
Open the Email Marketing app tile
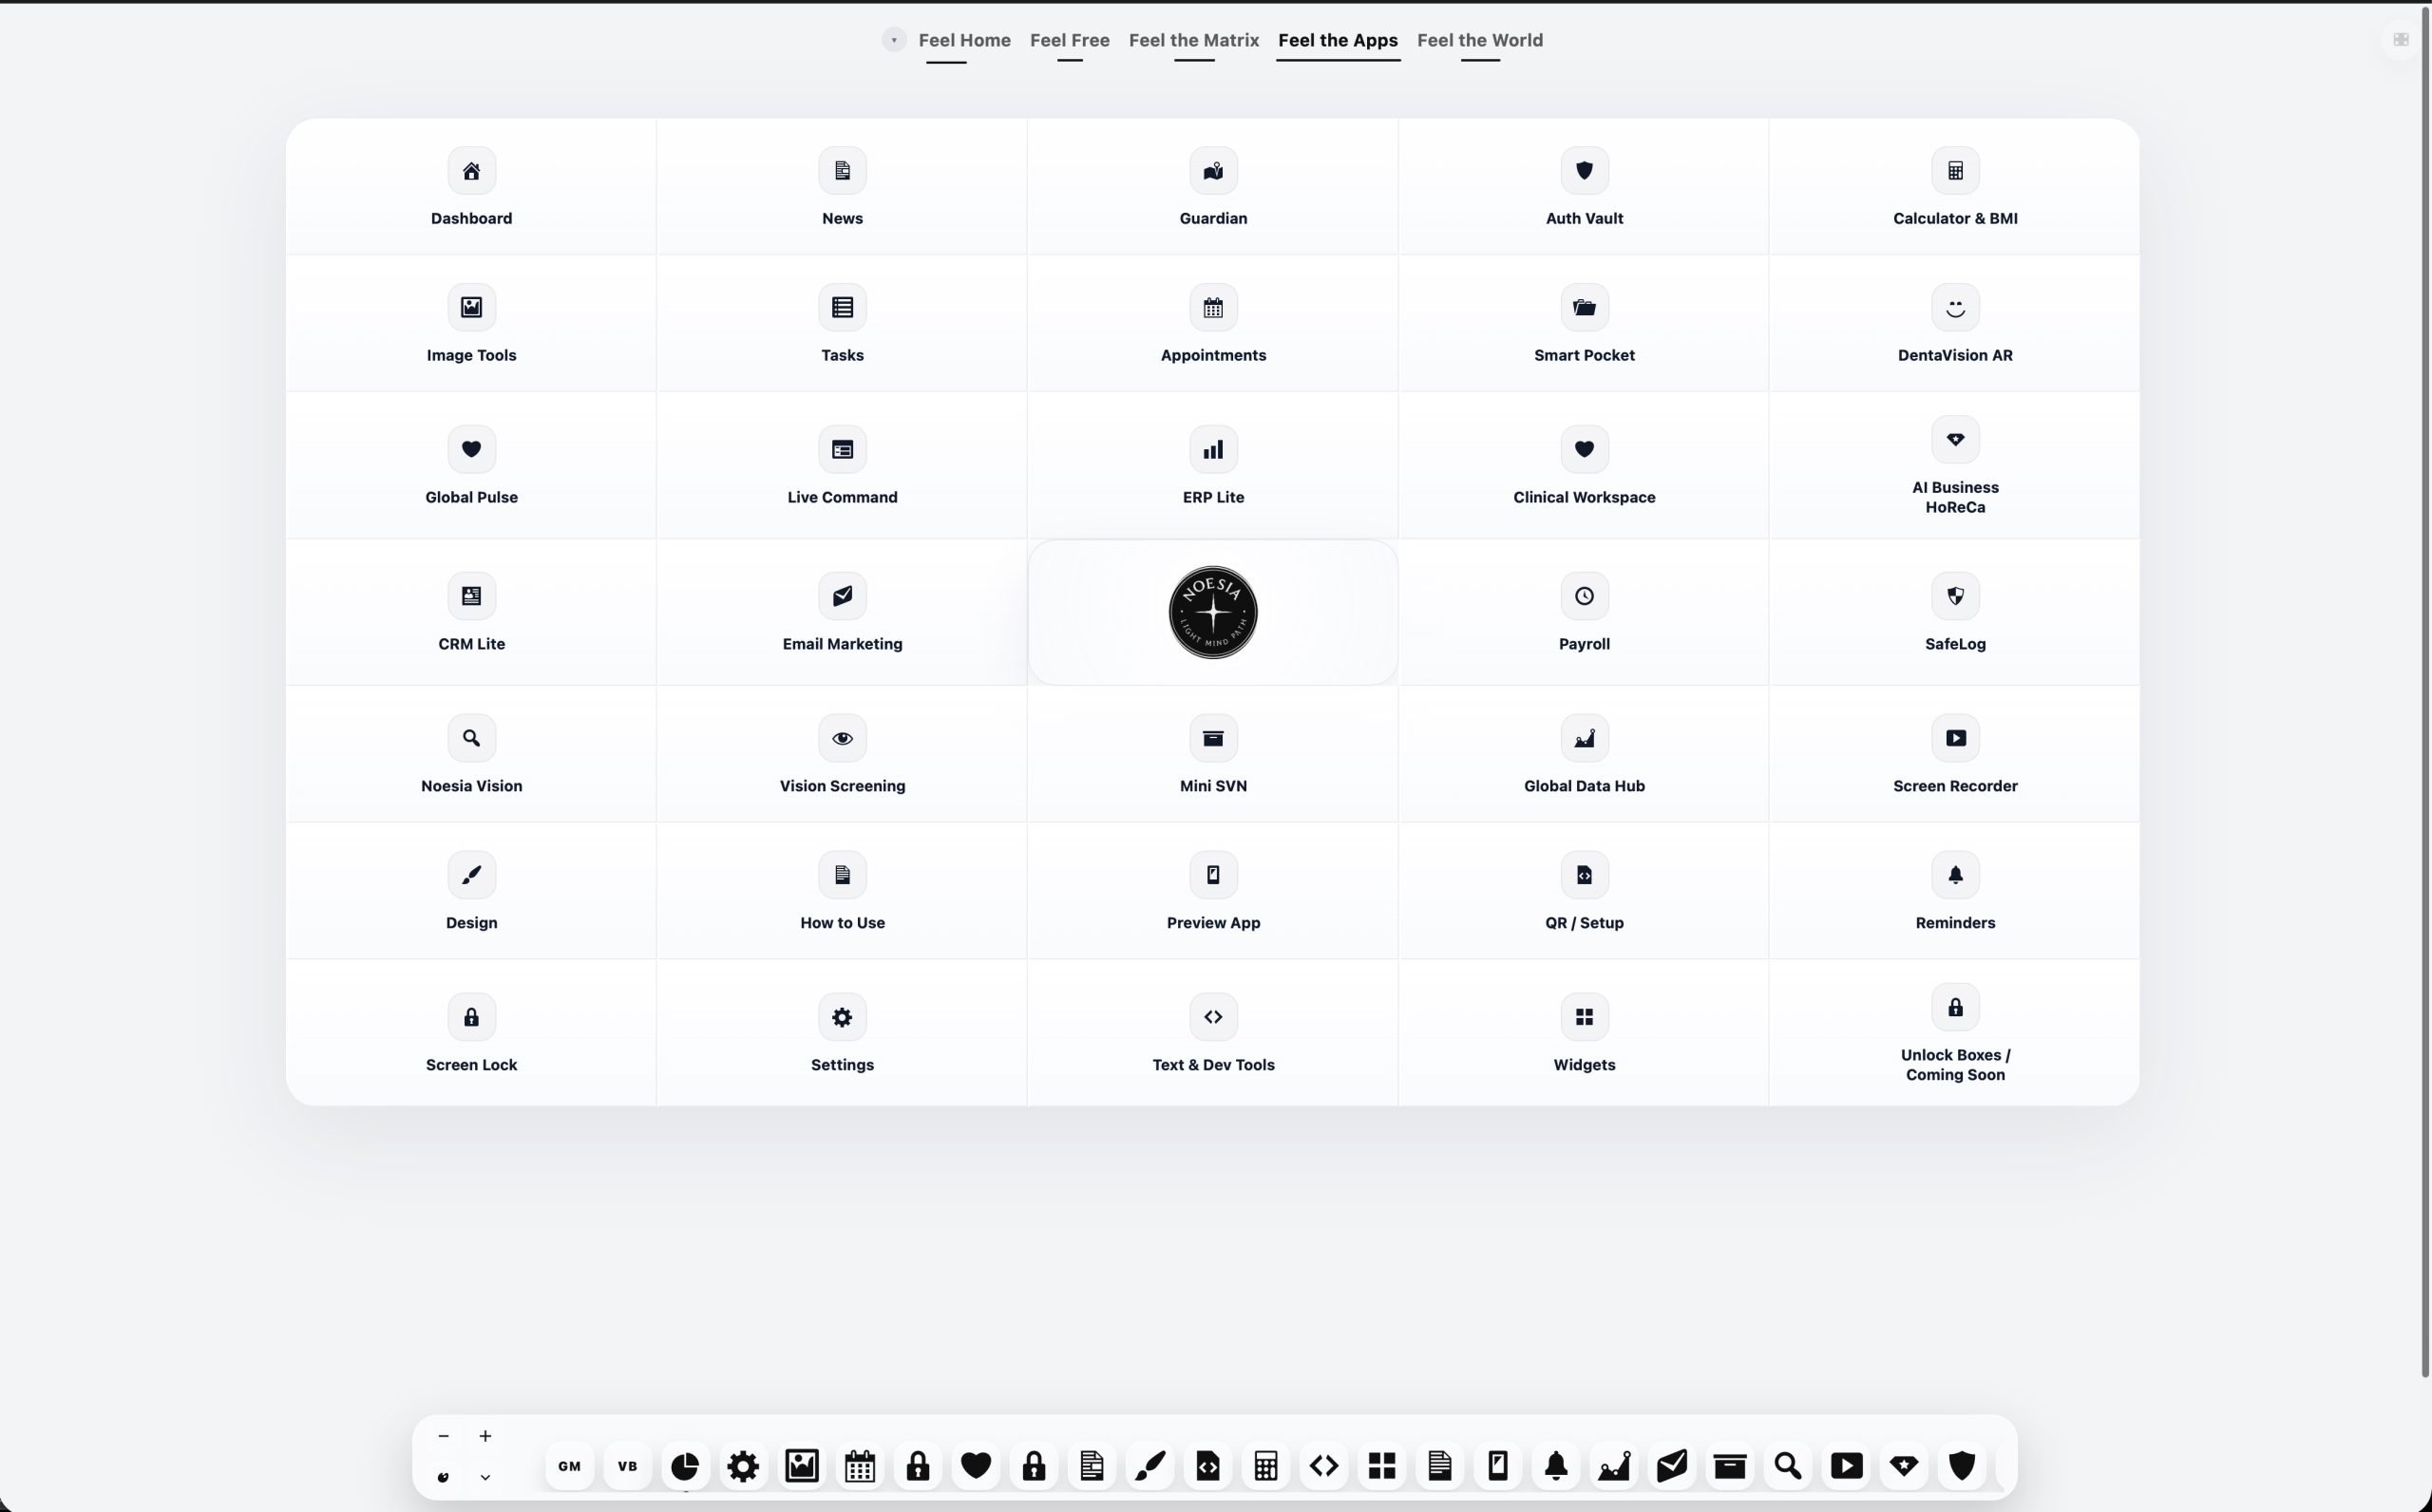(x=842, y=613)
